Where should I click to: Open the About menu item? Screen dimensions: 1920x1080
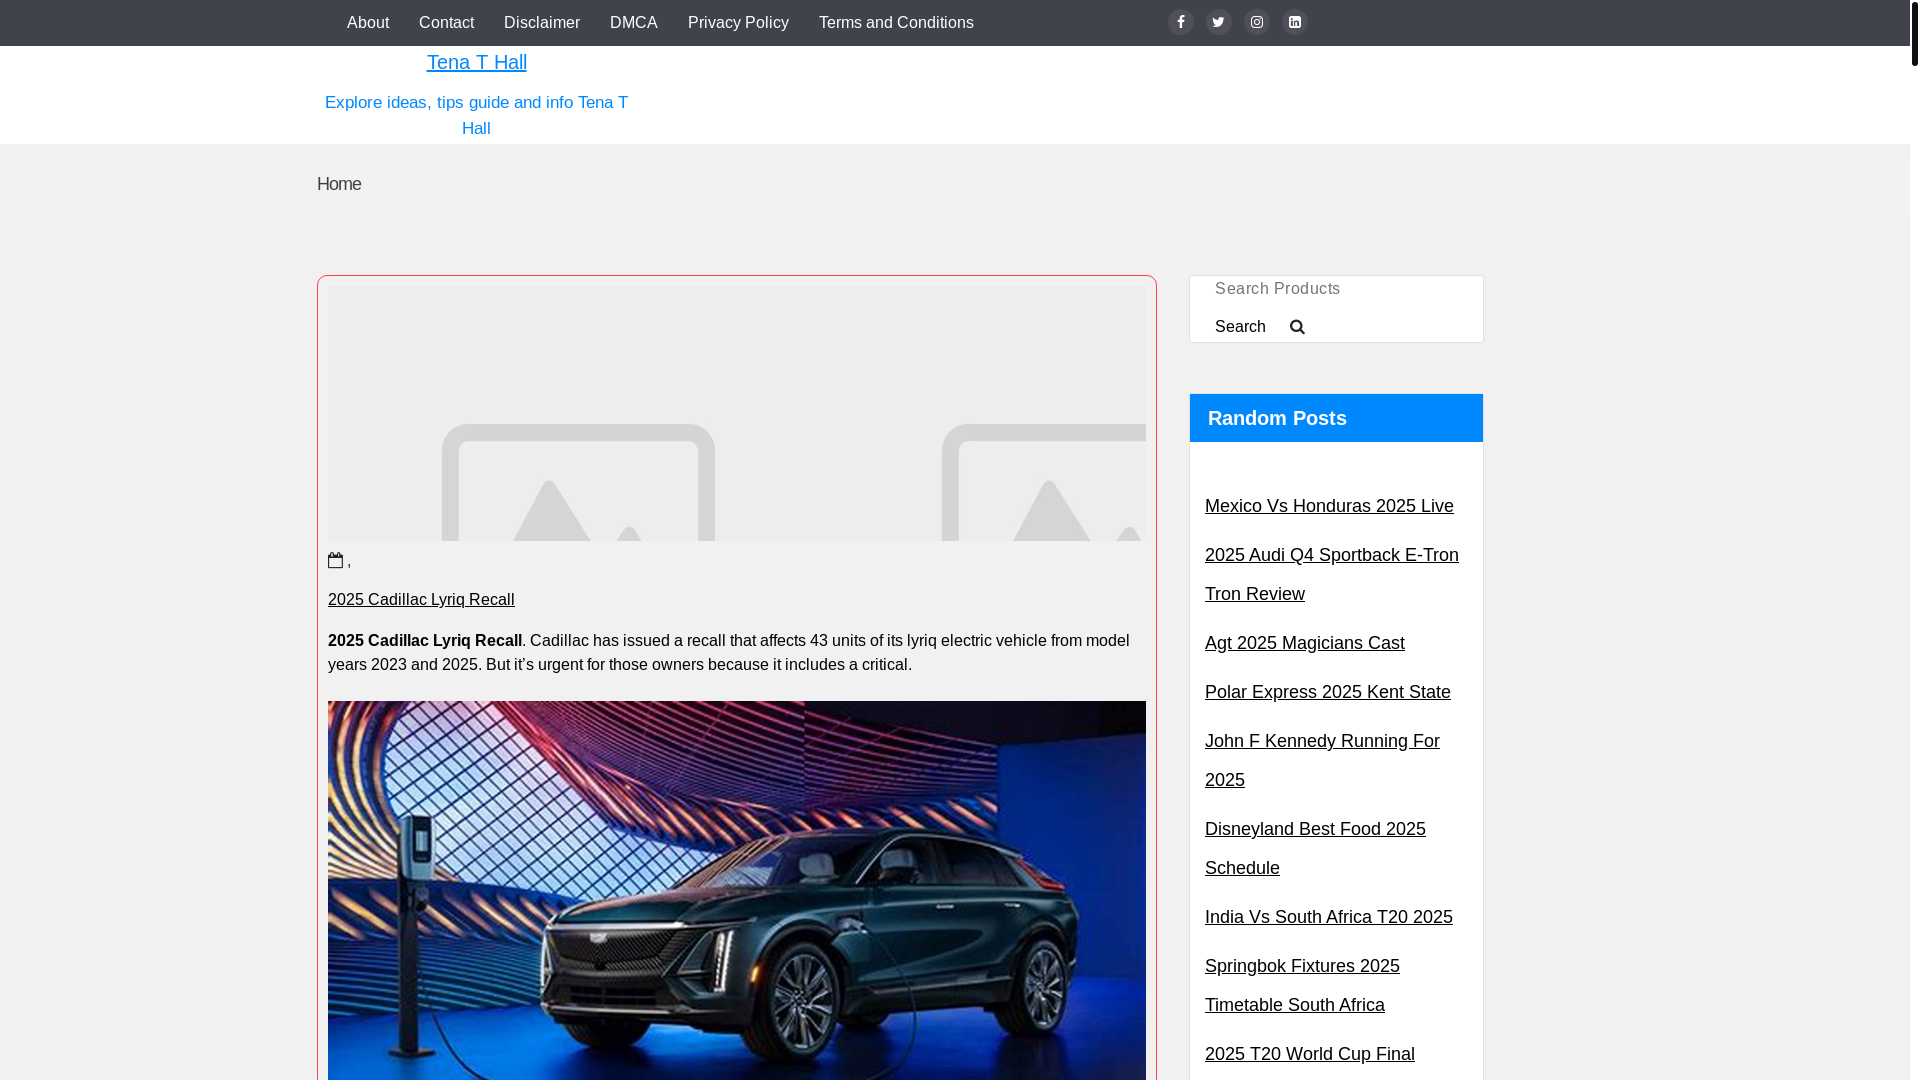368,22
